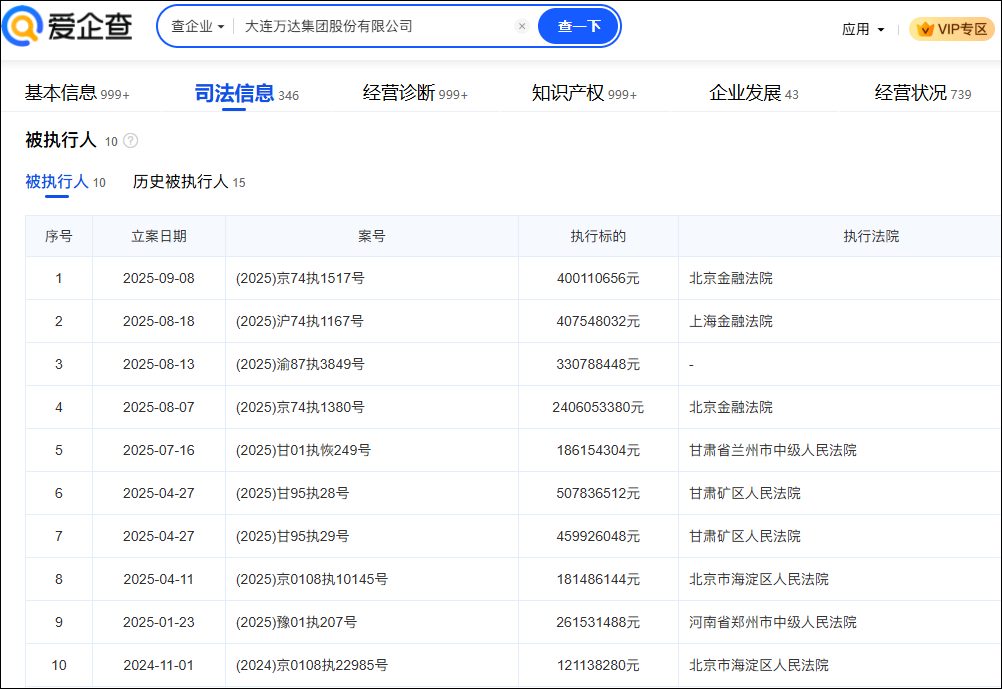Viewport: 1002px width, 689px height.
Task: Click the 案号 column header
Action: pyautogui.click(x=371, y=236)
